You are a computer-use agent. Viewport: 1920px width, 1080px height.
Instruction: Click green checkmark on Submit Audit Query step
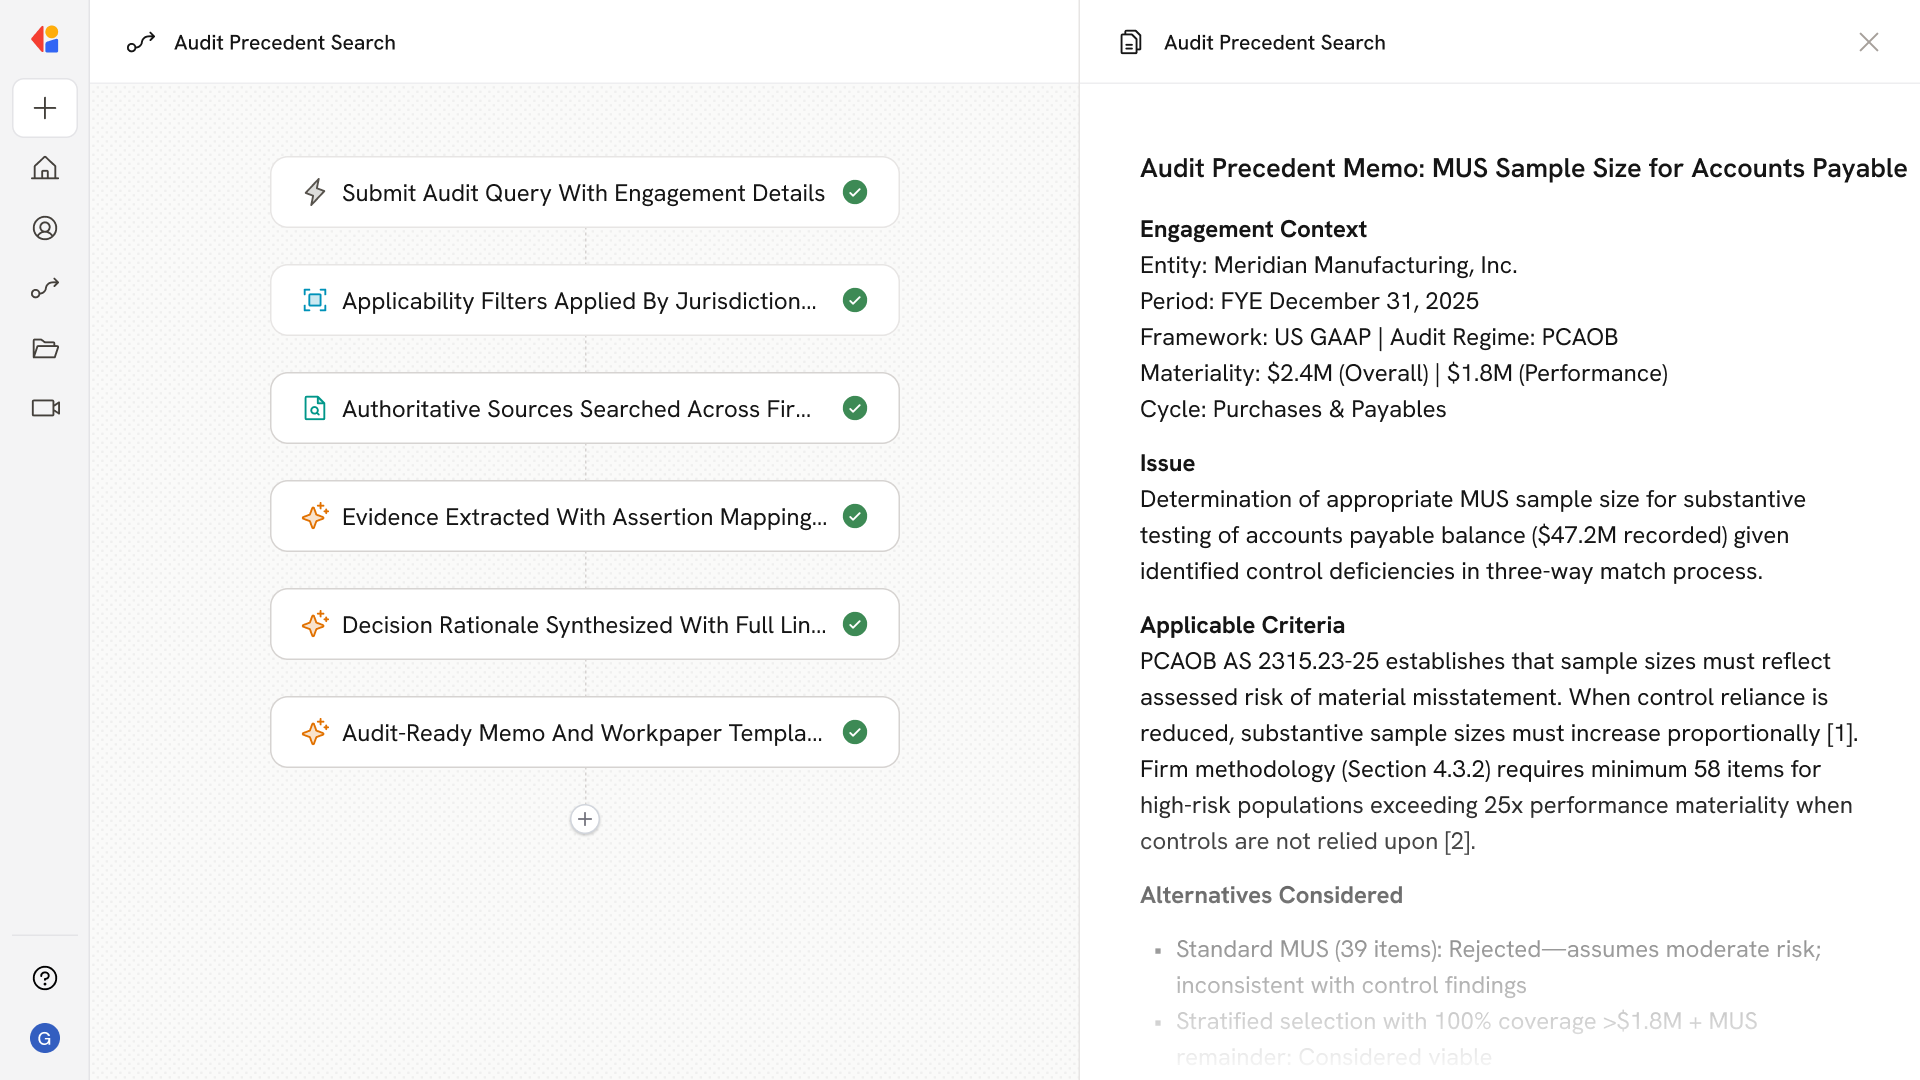(855, 192)
